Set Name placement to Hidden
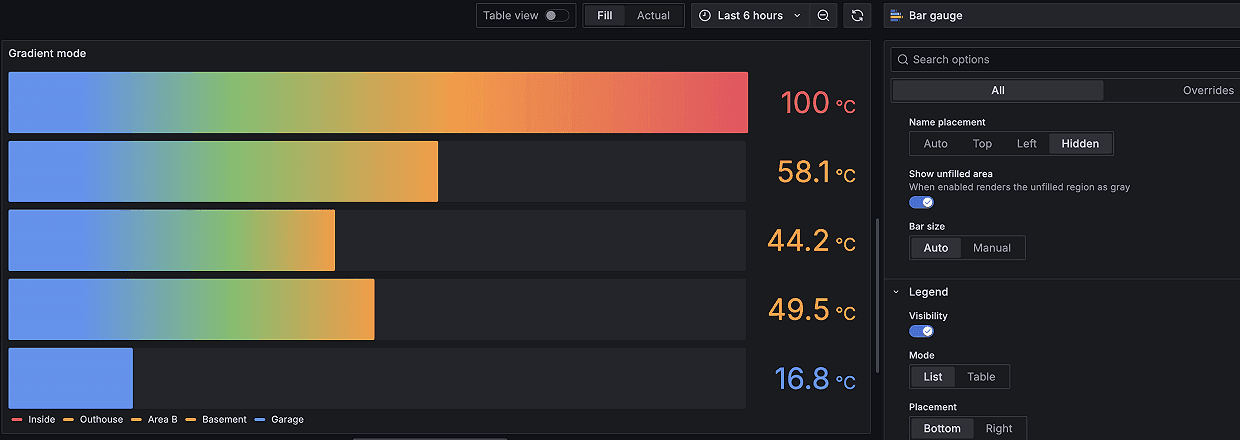The height and width of the screenshot is (440, 1240). point(1080,144)
